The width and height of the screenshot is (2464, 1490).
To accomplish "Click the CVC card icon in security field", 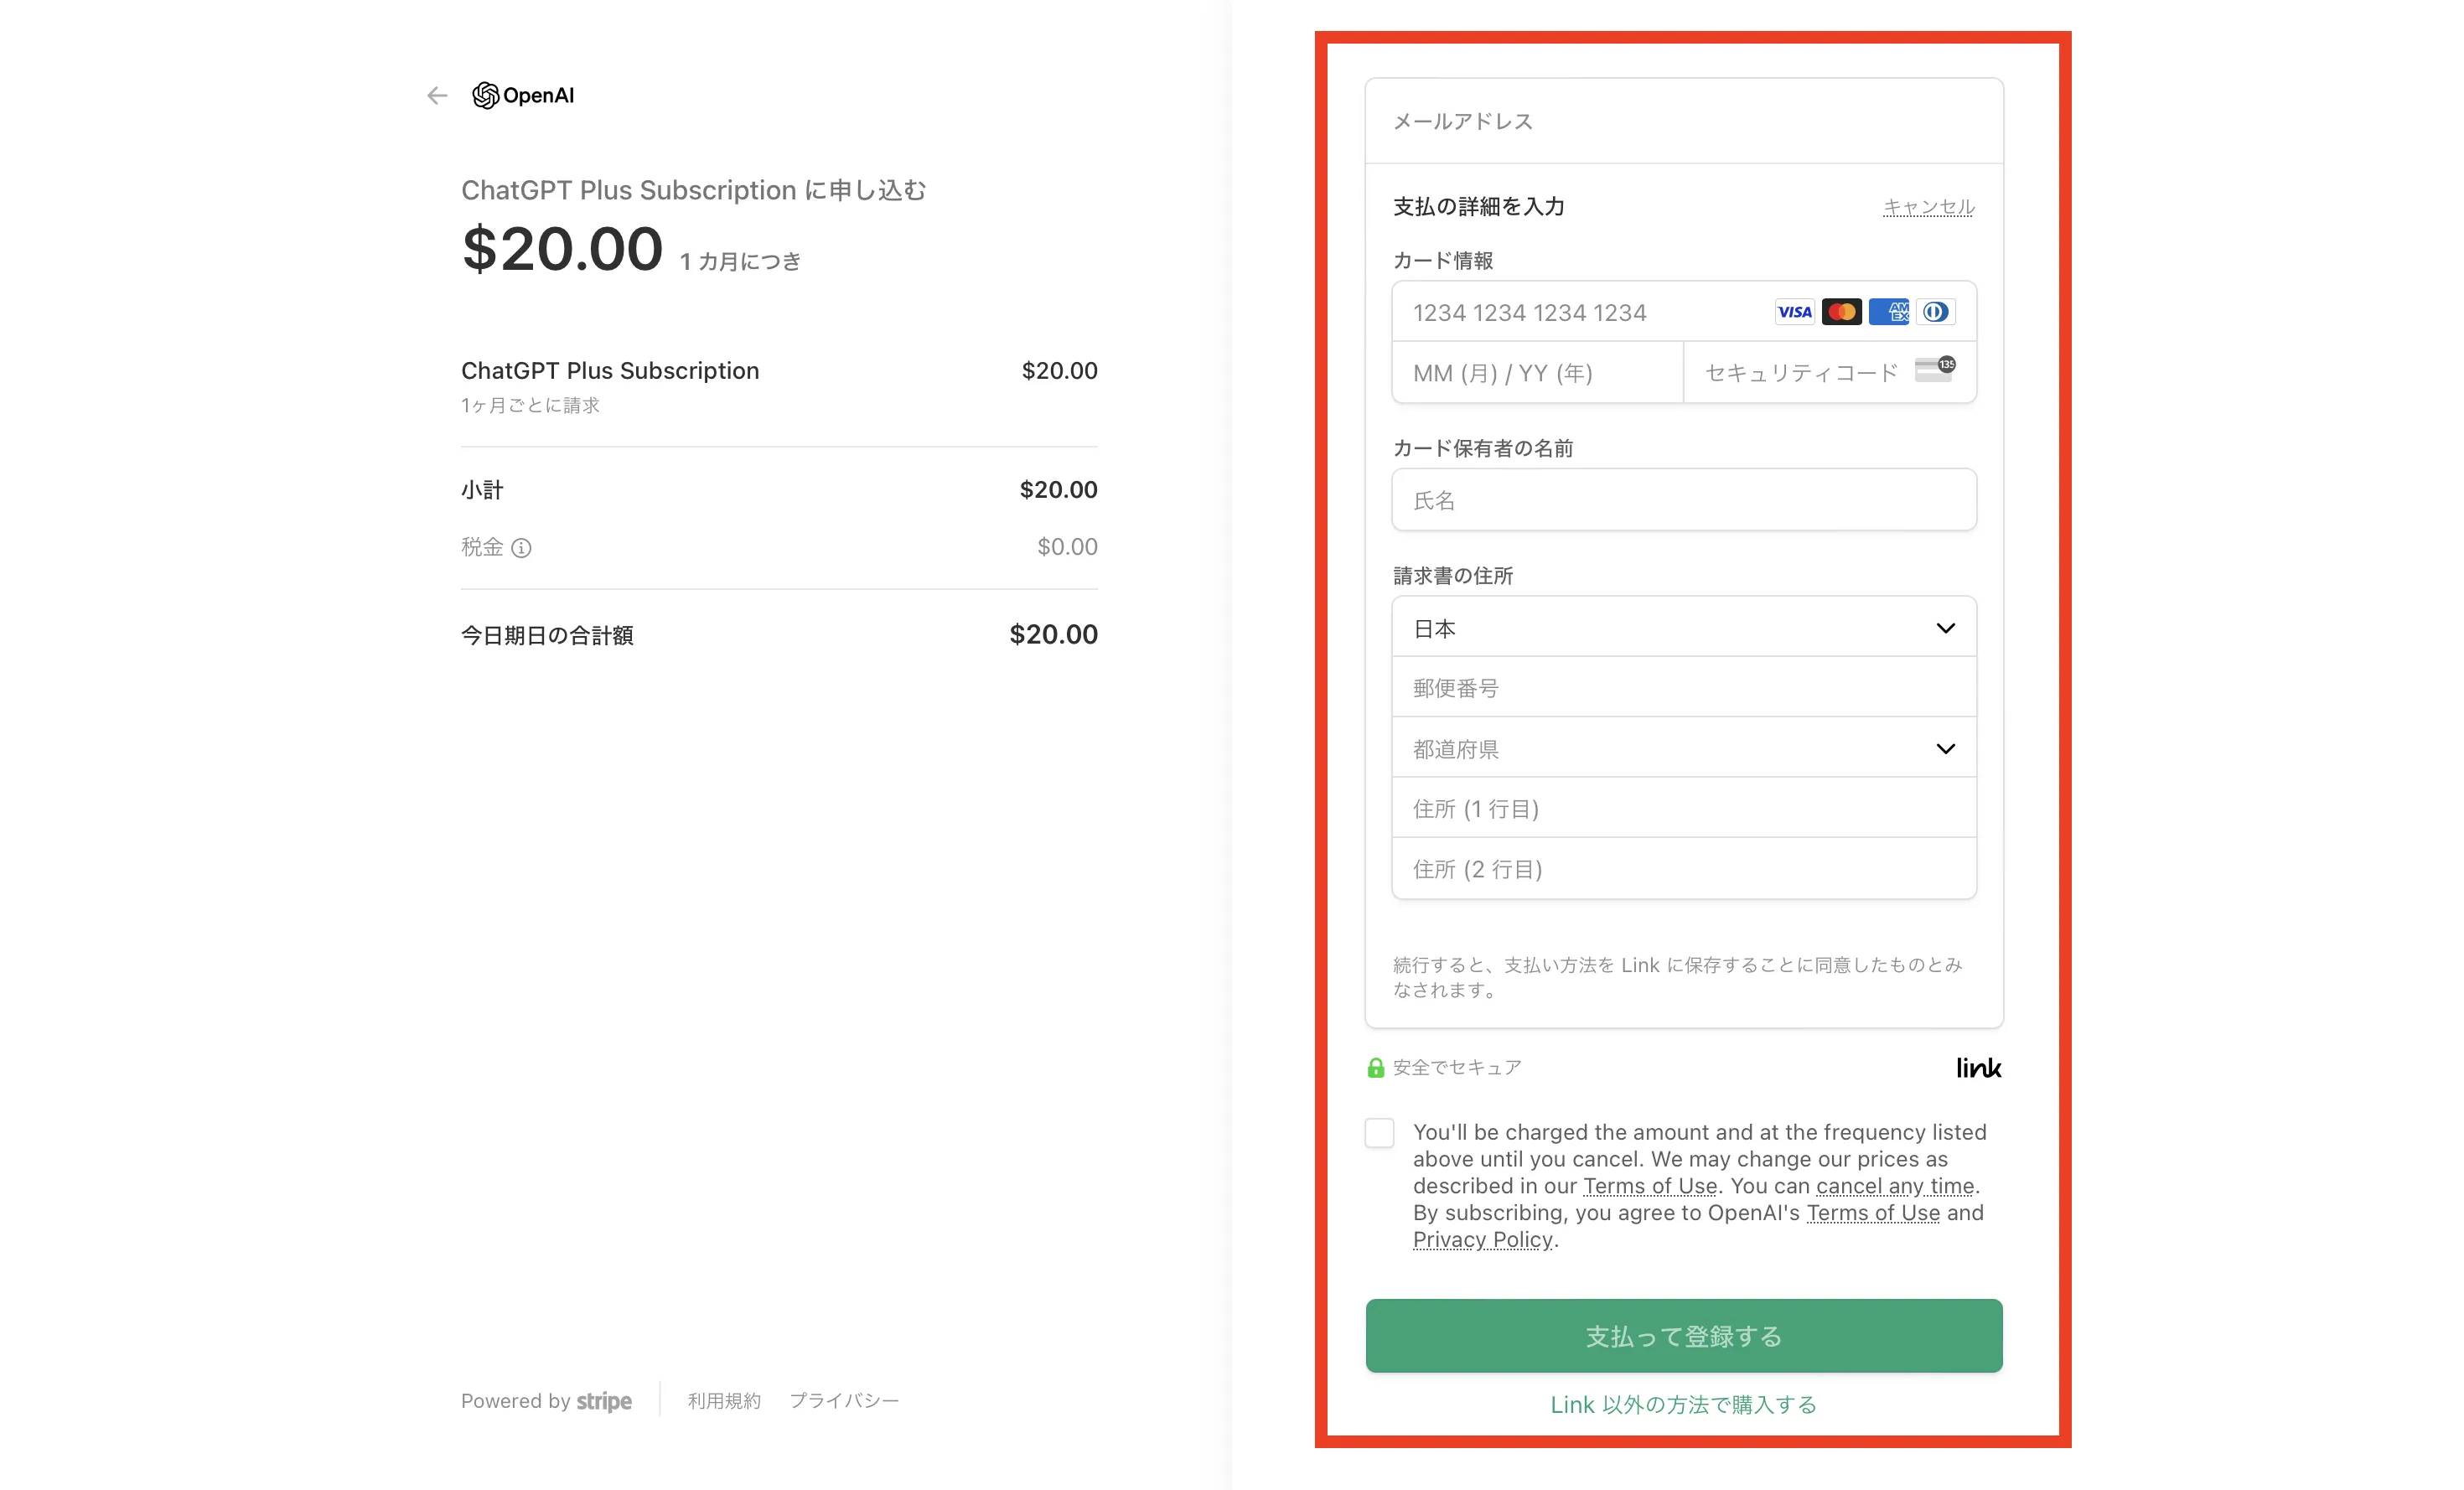I will pyautogui.click(x=1935, y=369).
